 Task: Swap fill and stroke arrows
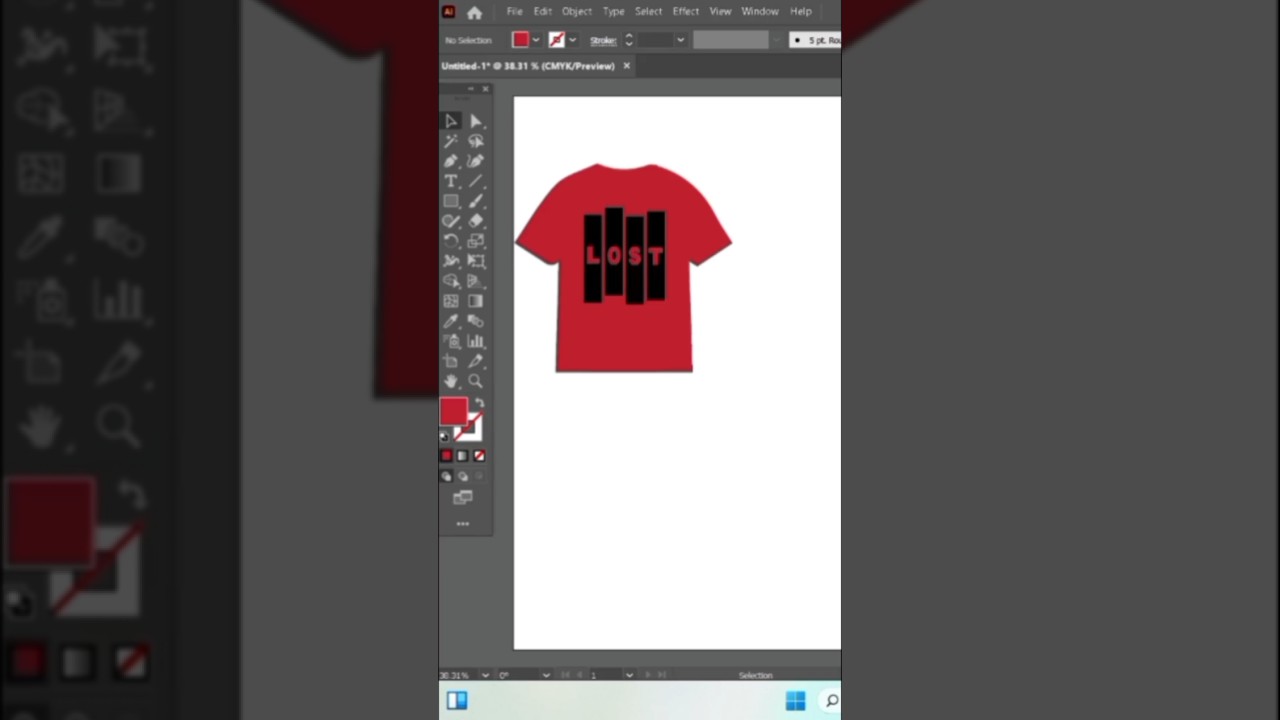(x=479, y=403)
